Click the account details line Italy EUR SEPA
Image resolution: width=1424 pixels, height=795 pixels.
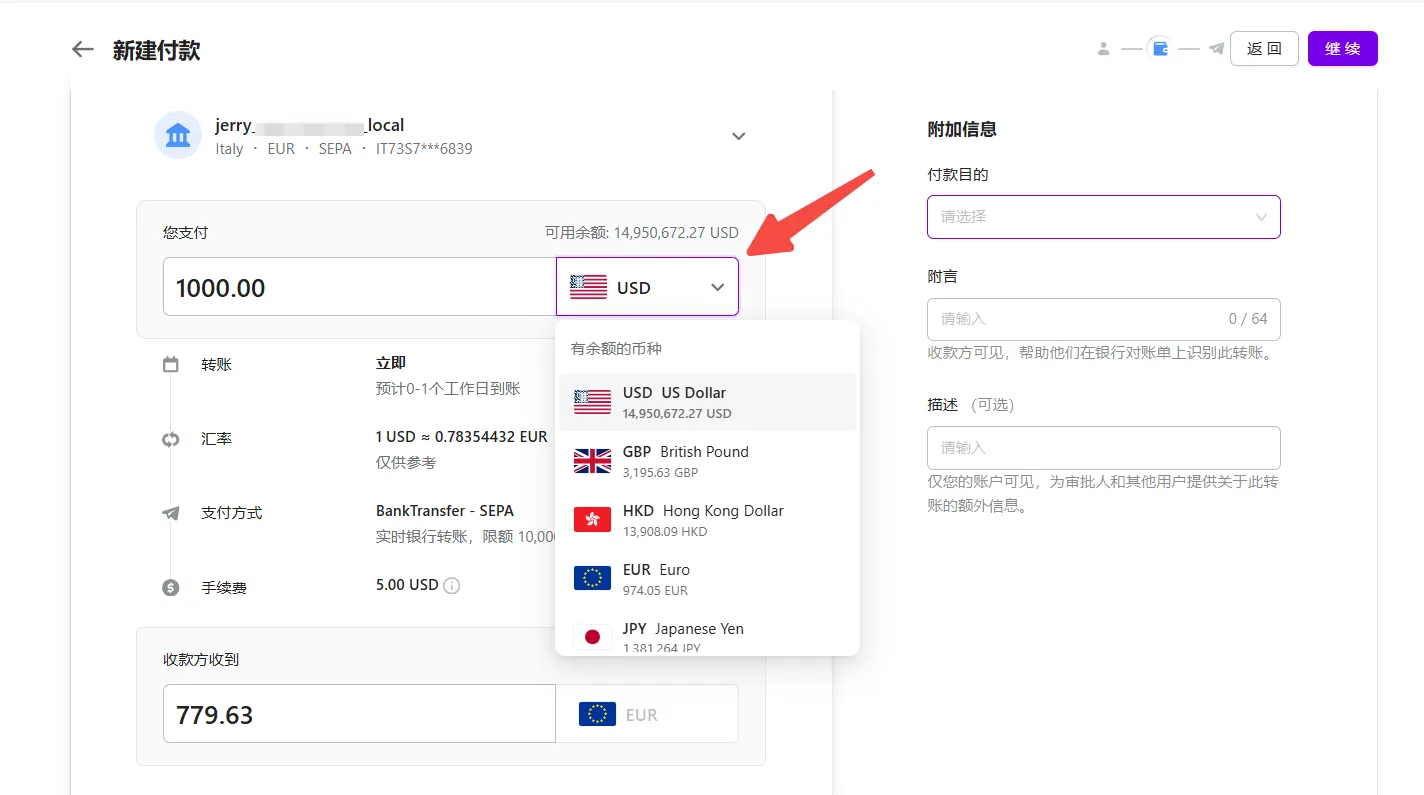click(344, 149)
